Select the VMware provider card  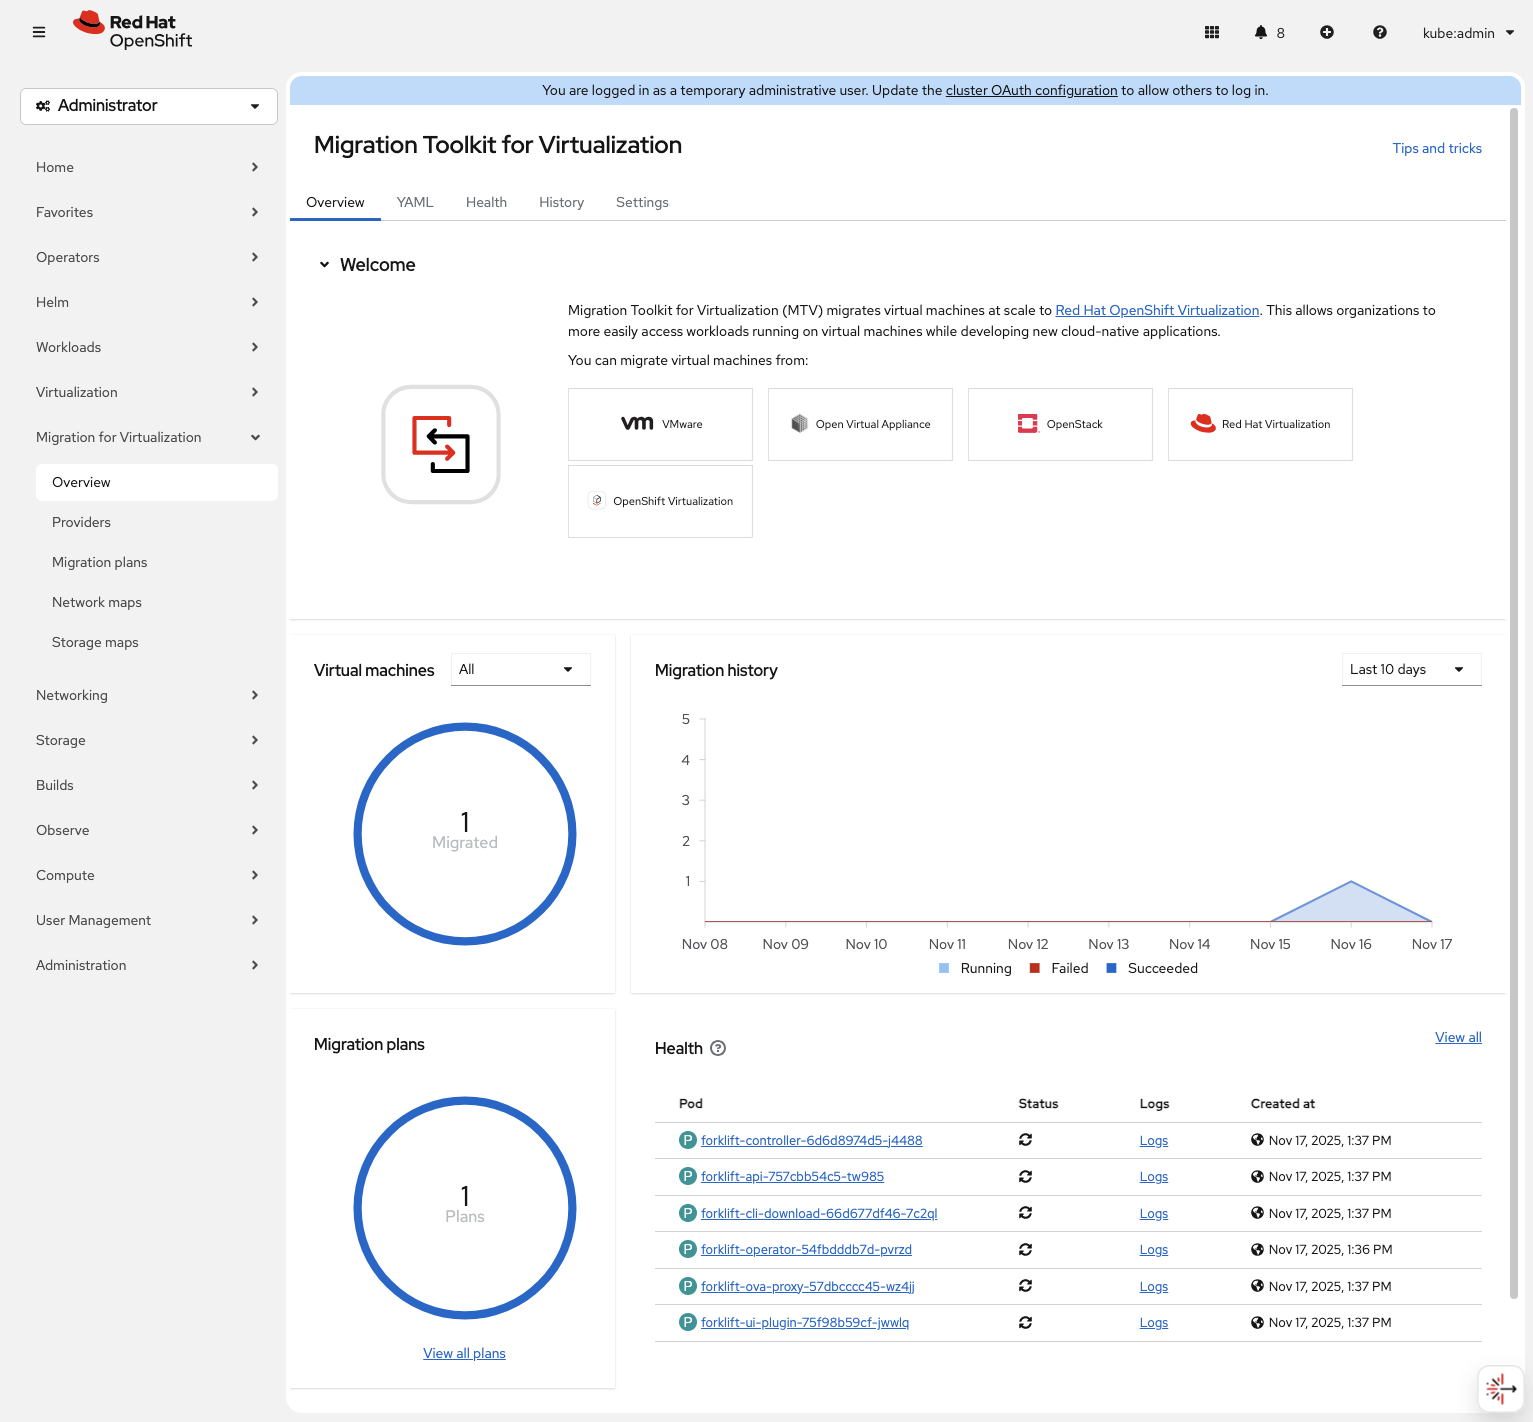[x=660, y=424]
